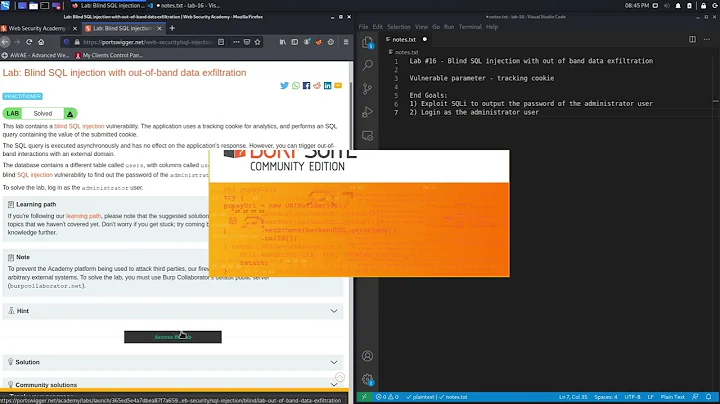Share lab via email icon
The width and height of the screenshot is (720, 404).
click(338, 85)
